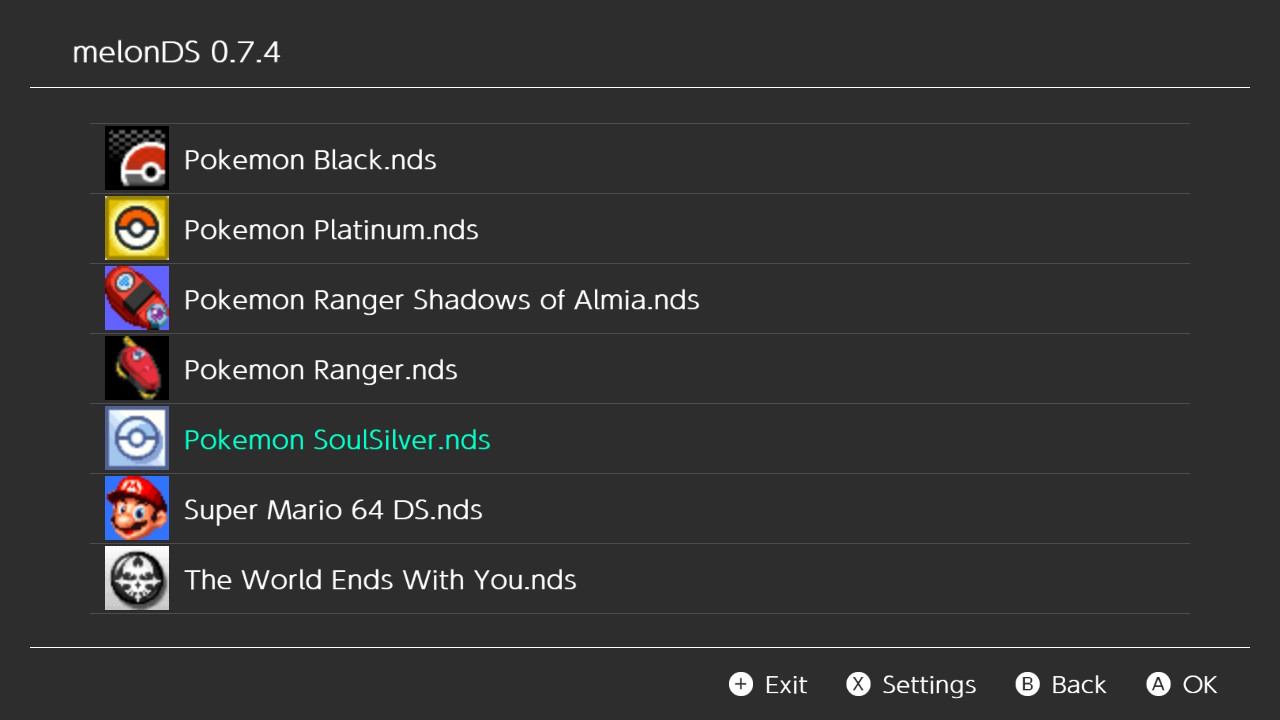Click the Pokemon Ranger red styler icon
Image resolution: width=1280 pixels, height=720 pixels.
pyautogui.click(x=137, y=369)
